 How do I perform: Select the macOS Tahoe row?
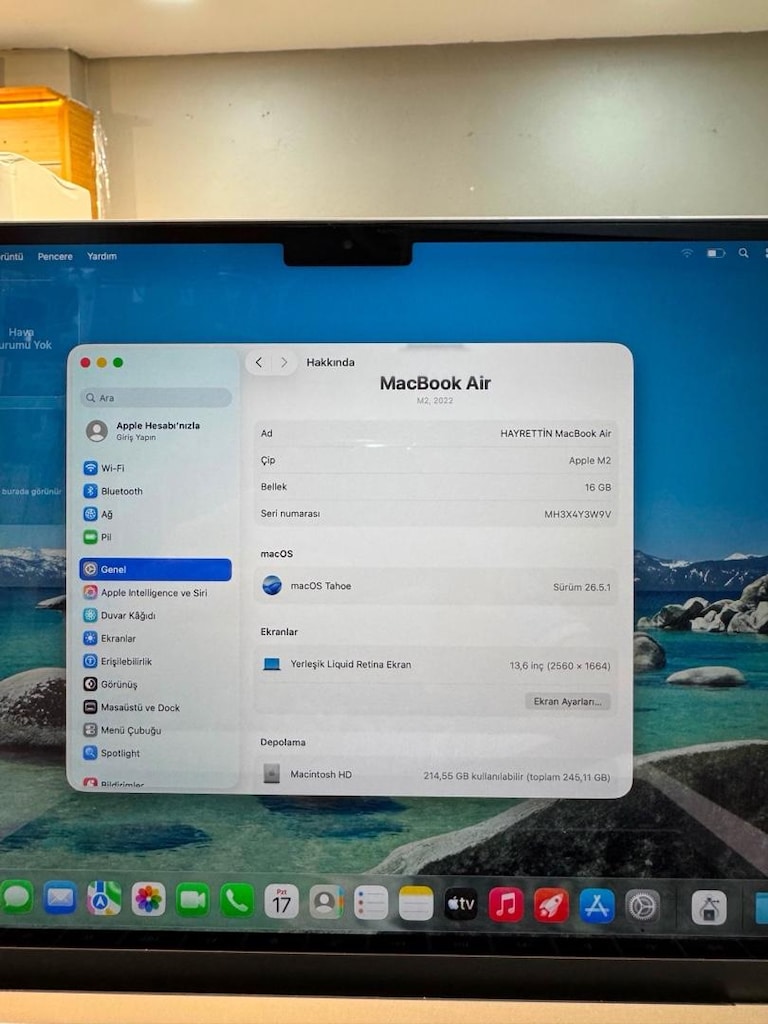pyautogui.click(x=436, y=586)
